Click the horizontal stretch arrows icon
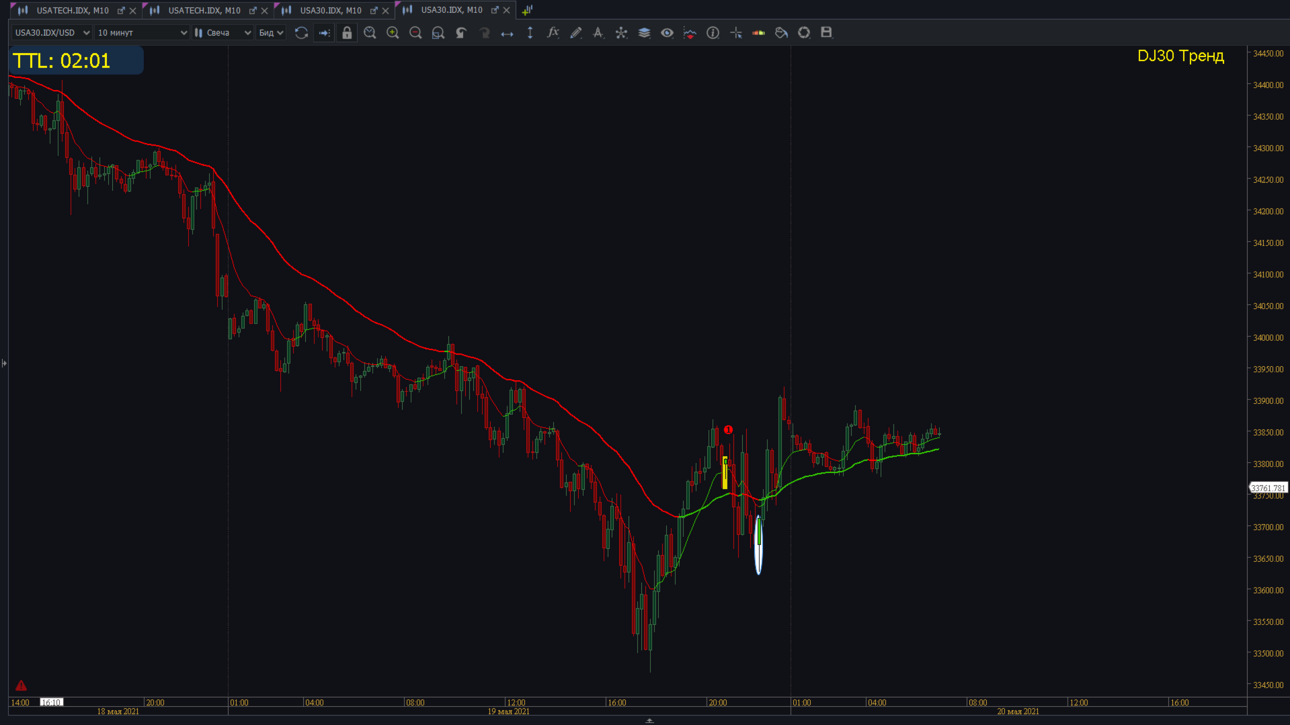This screenshot has height=725, width=1290. pyautogui.click(x=507, y=33)
